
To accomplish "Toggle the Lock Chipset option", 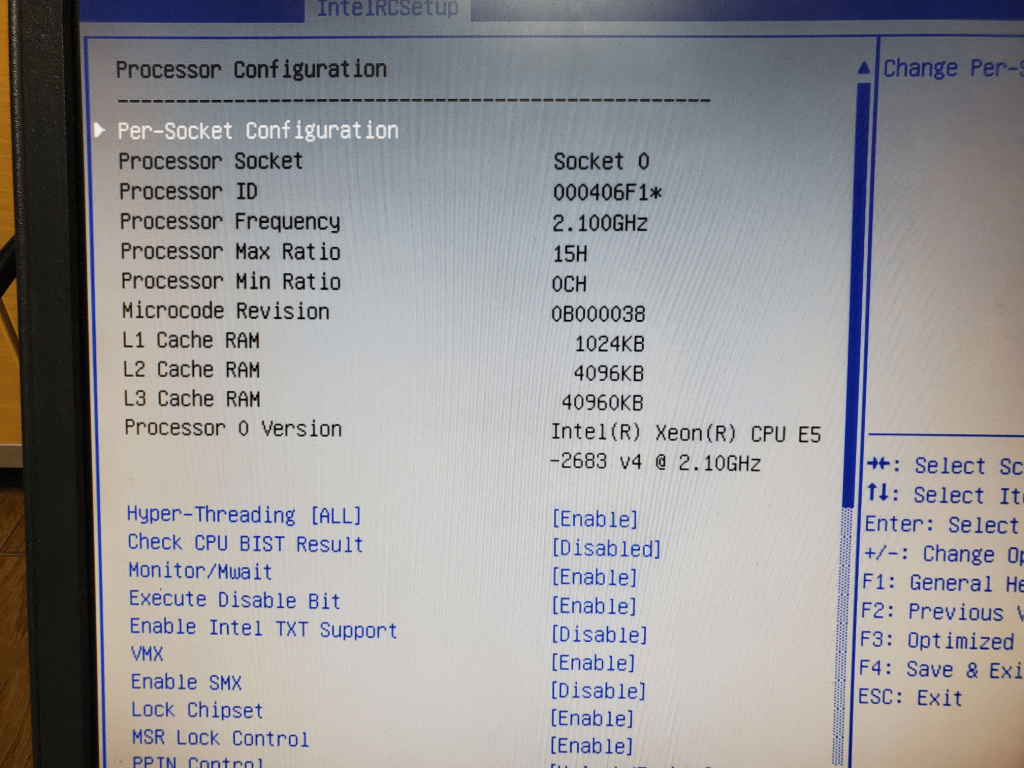I will (592, 719).
